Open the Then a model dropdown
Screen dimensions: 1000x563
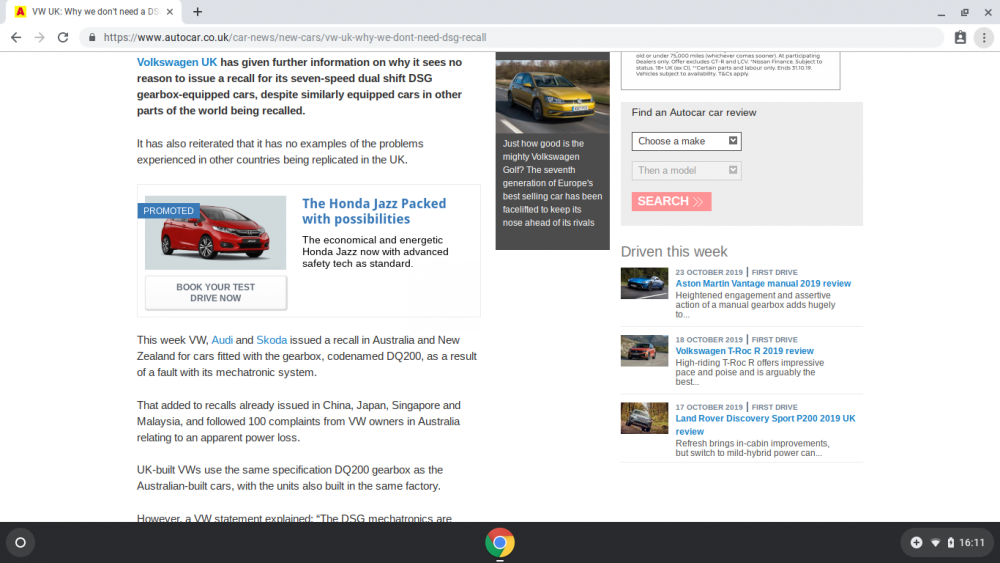(x=686, y=170)
